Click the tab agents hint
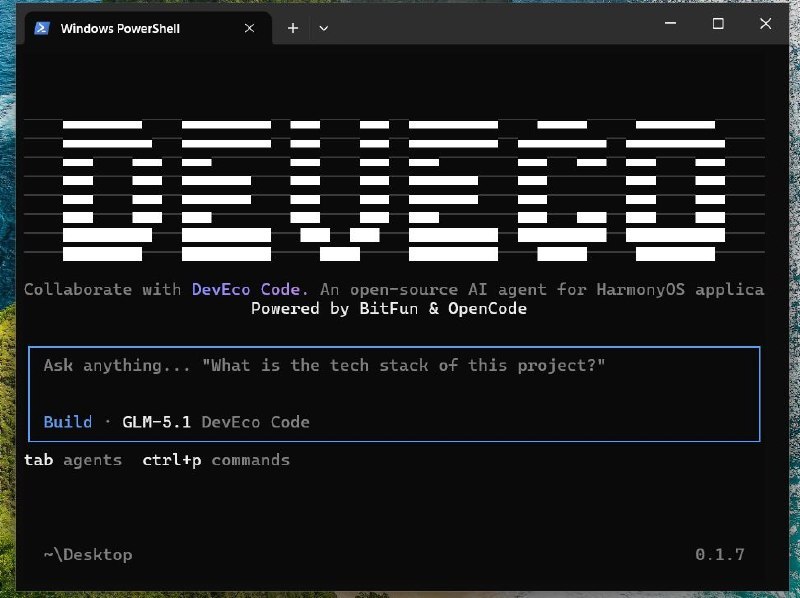This screenshot has height=598, width=800. (x=73, y=460)
